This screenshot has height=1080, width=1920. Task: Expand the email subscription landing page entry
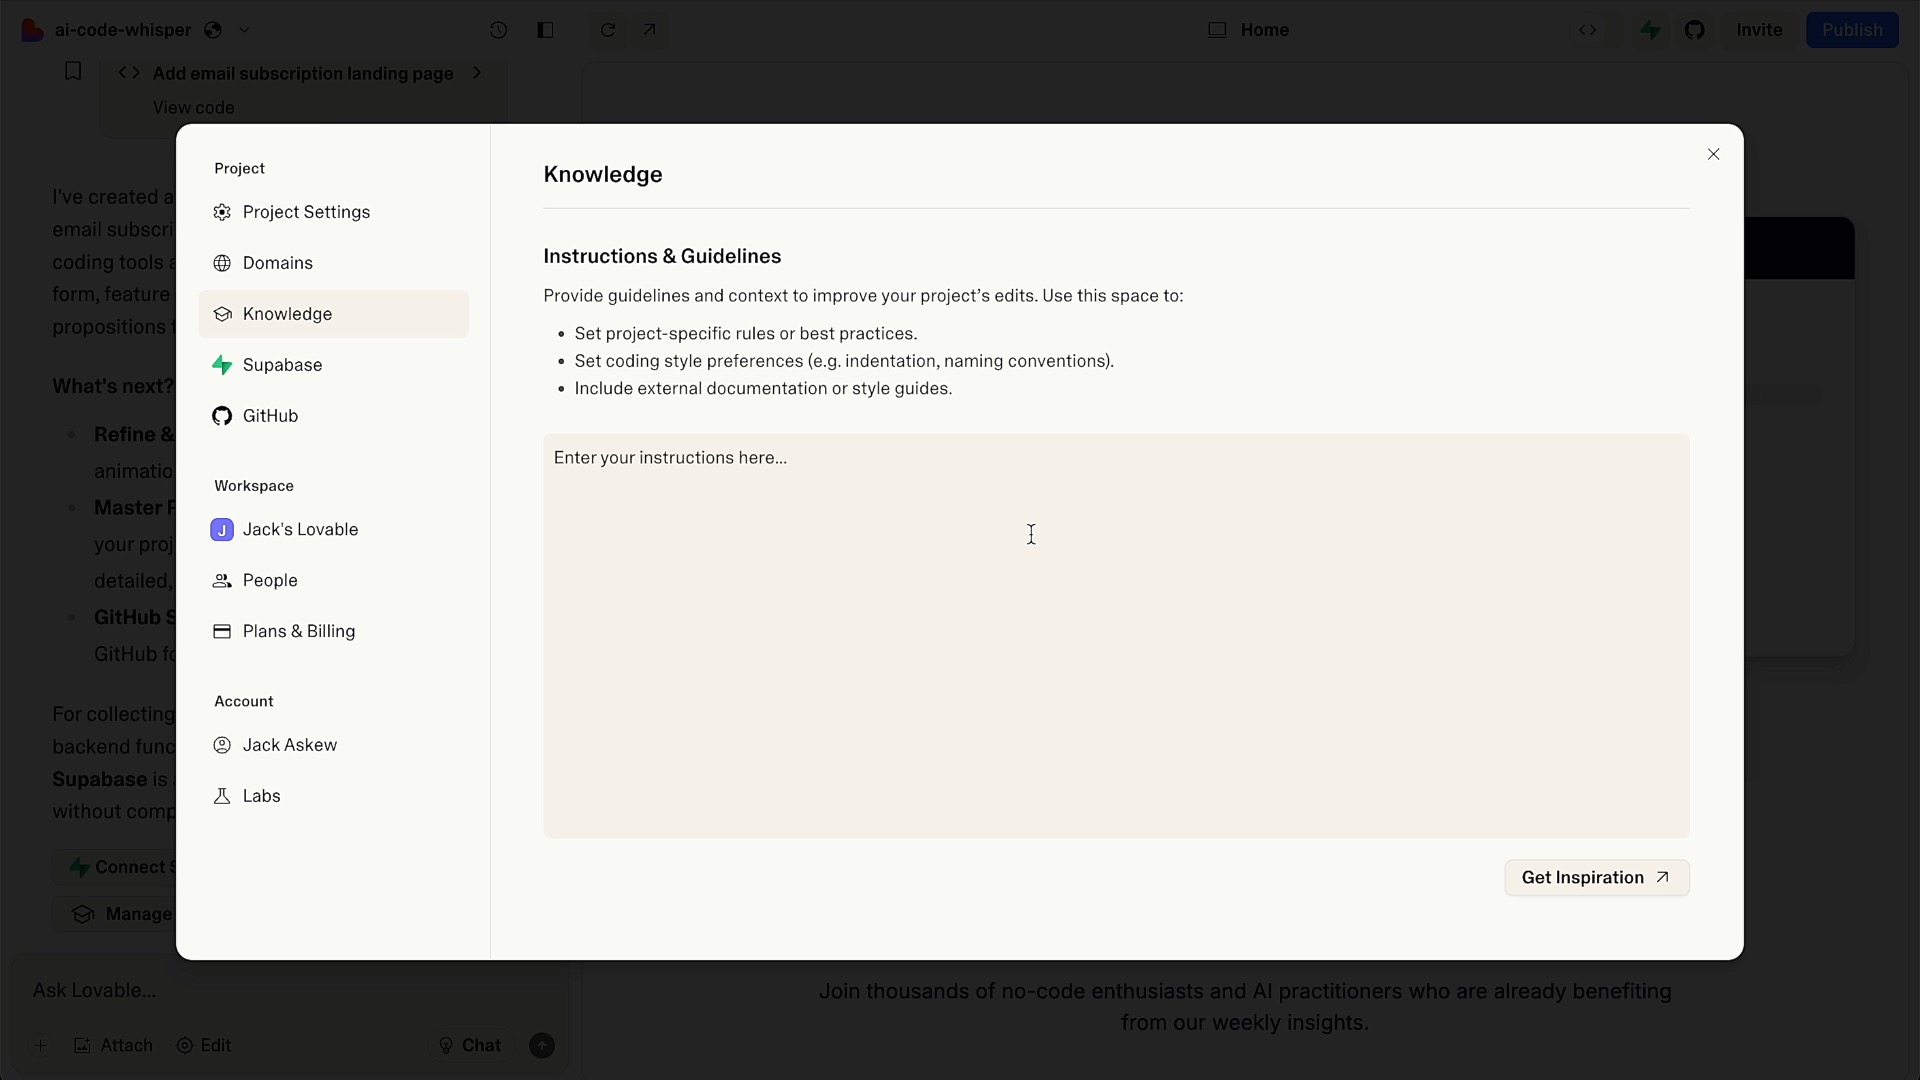476,73
